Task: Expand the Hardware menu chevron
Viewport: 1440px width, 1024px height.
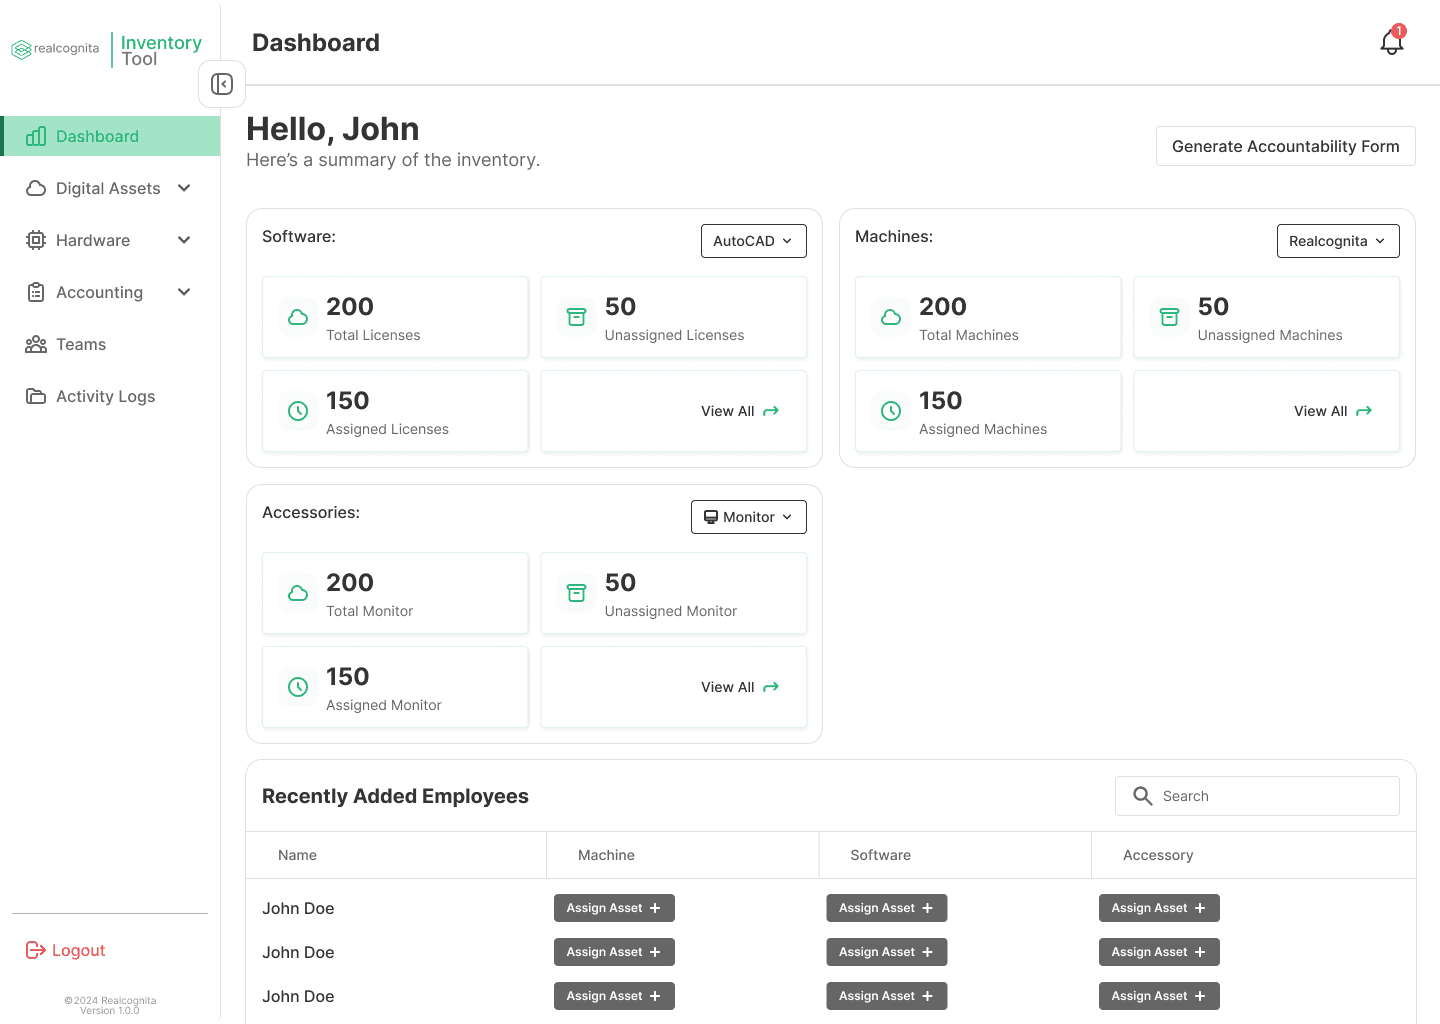Action: 184,240
